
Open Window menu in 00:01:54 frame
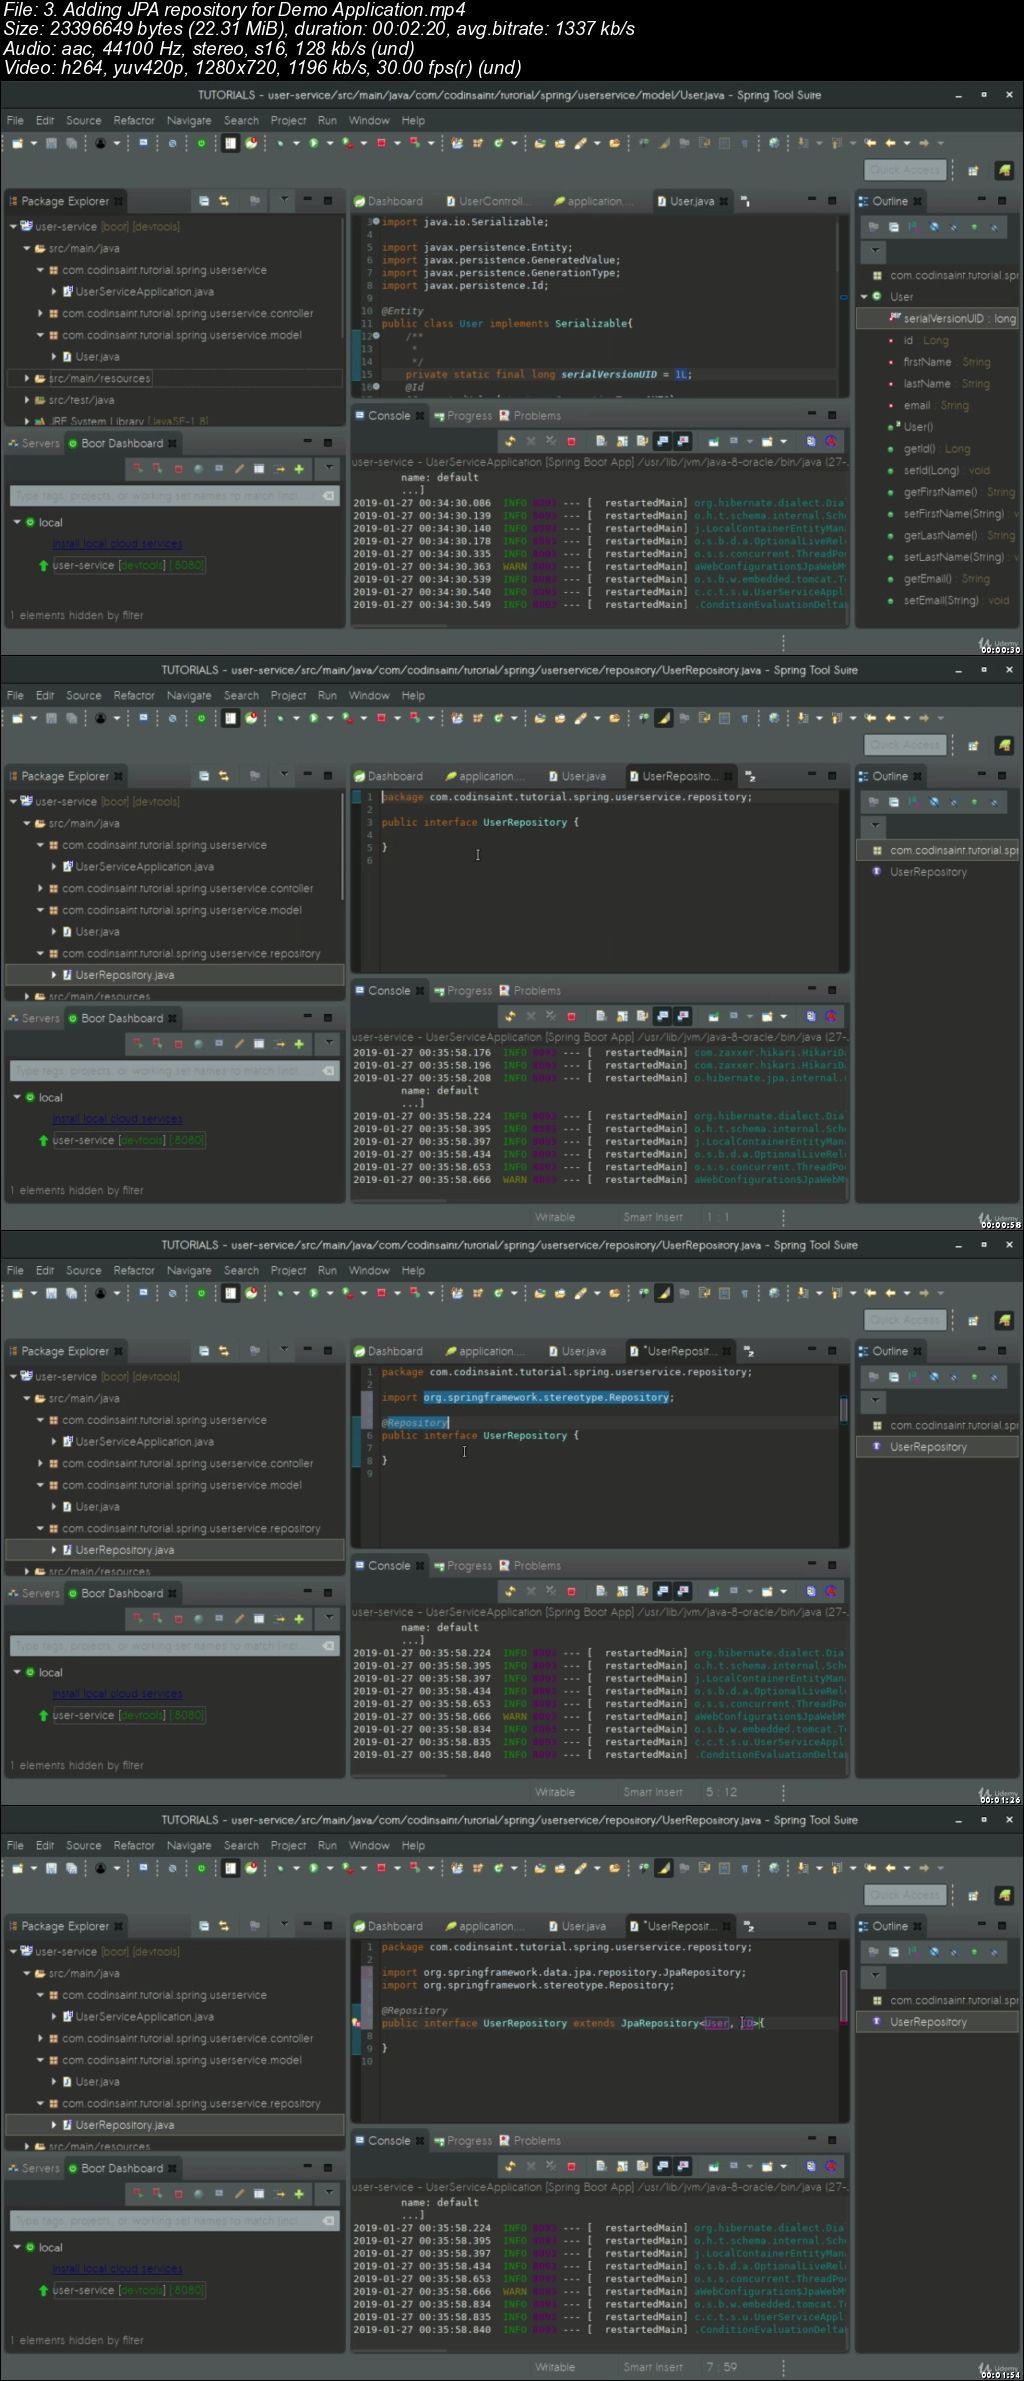coord(369,1845)
